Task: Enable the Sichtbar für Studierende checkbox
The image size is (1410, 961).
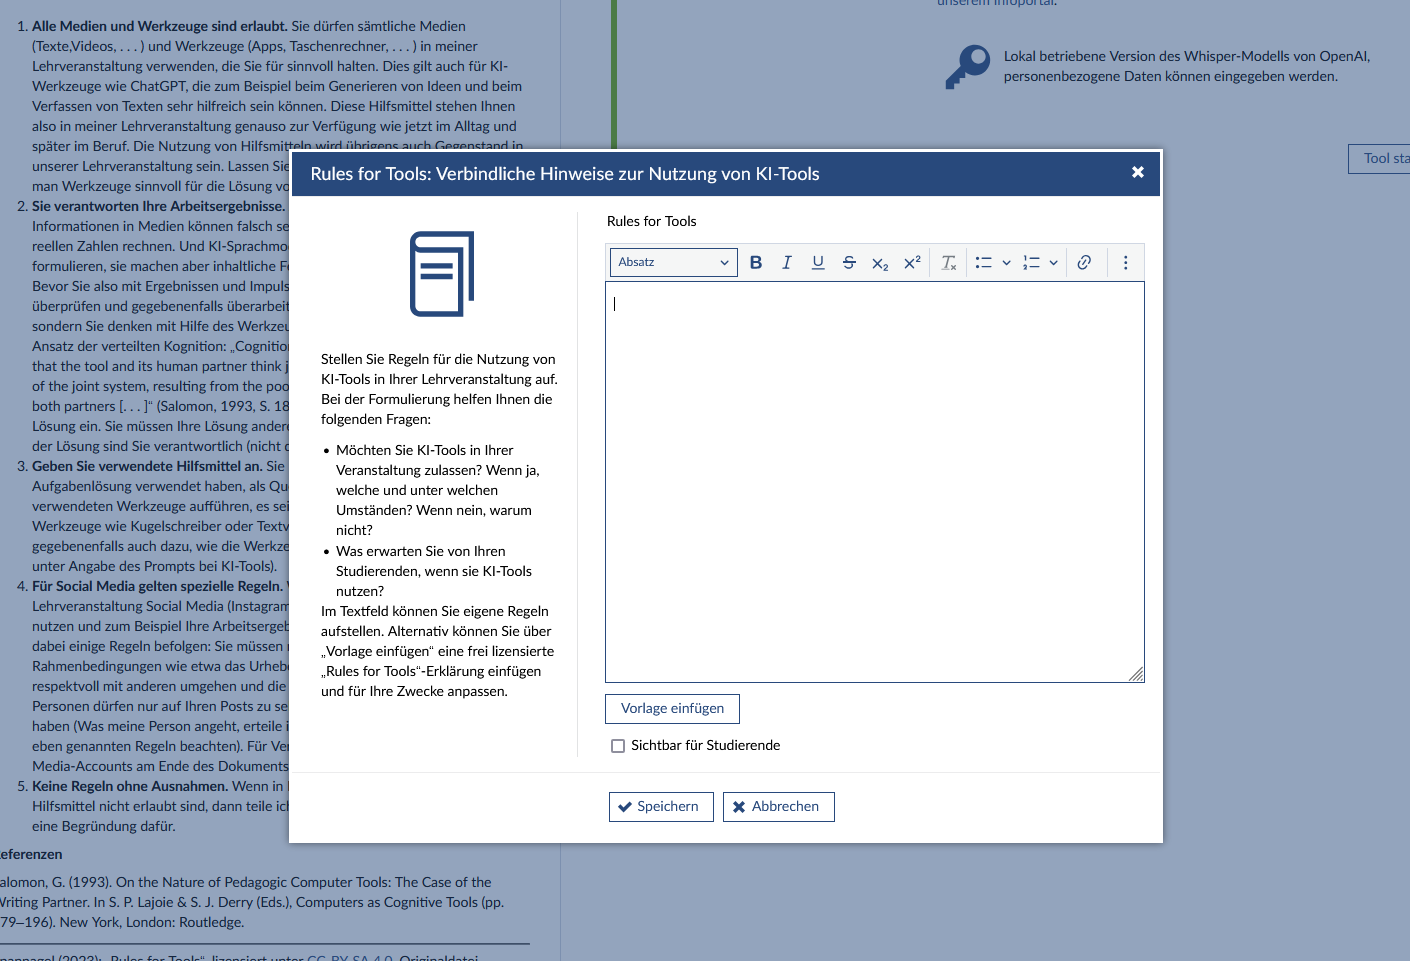Action: 618,746
